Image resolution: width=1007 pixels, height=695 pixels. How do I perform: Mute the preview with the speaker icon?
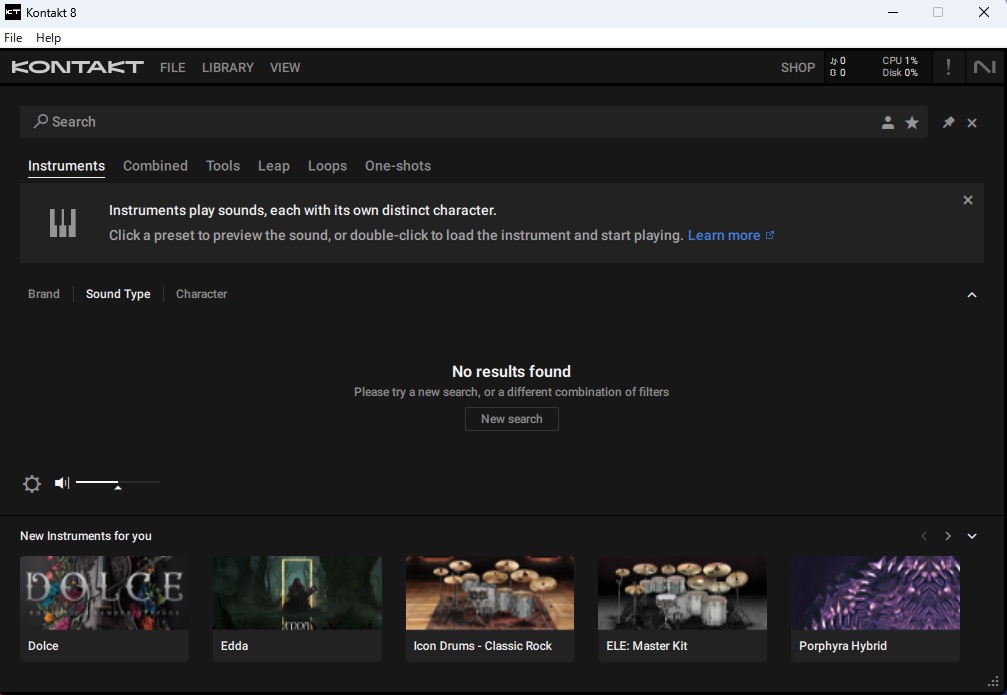pyautogui.click(x=62, y=482)
